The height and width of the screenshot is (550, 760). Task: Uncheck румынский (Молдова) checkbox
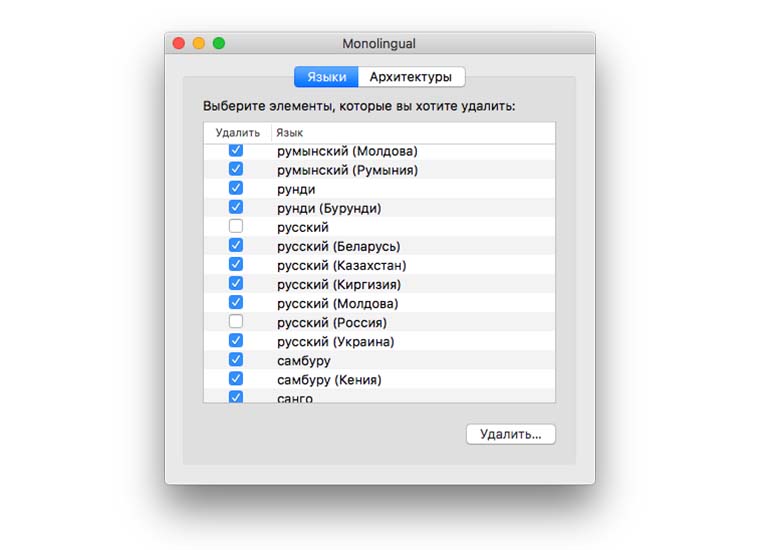(236, 151)
